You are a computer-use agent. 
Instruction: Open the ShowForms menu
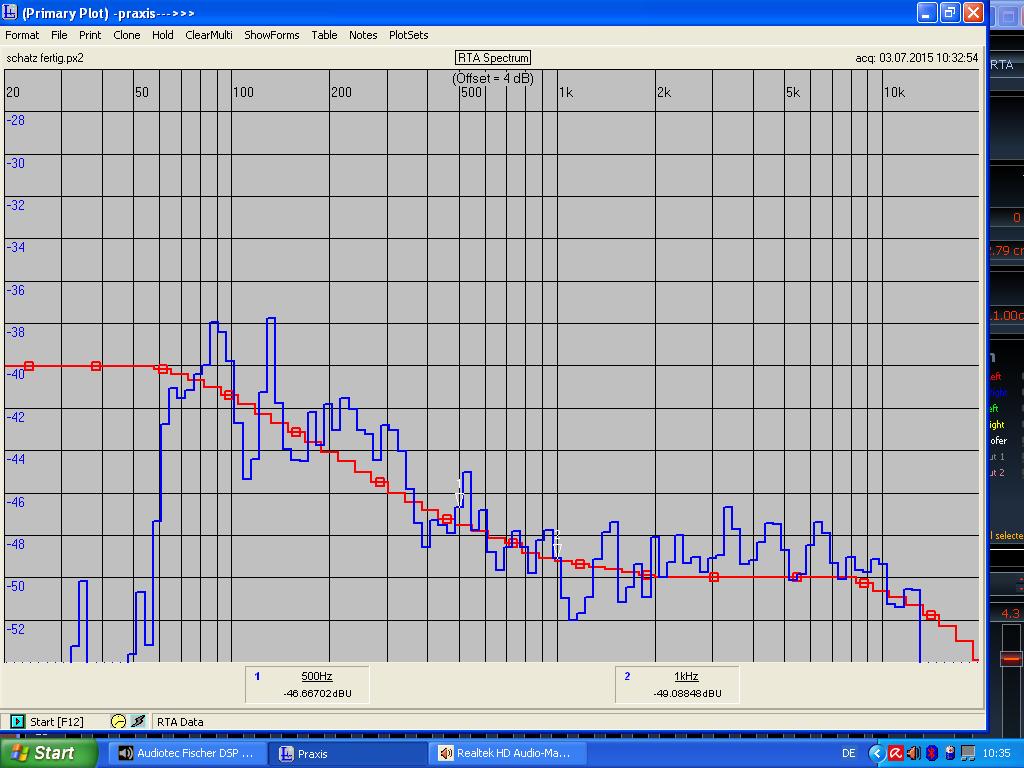[x=271, y=35]
